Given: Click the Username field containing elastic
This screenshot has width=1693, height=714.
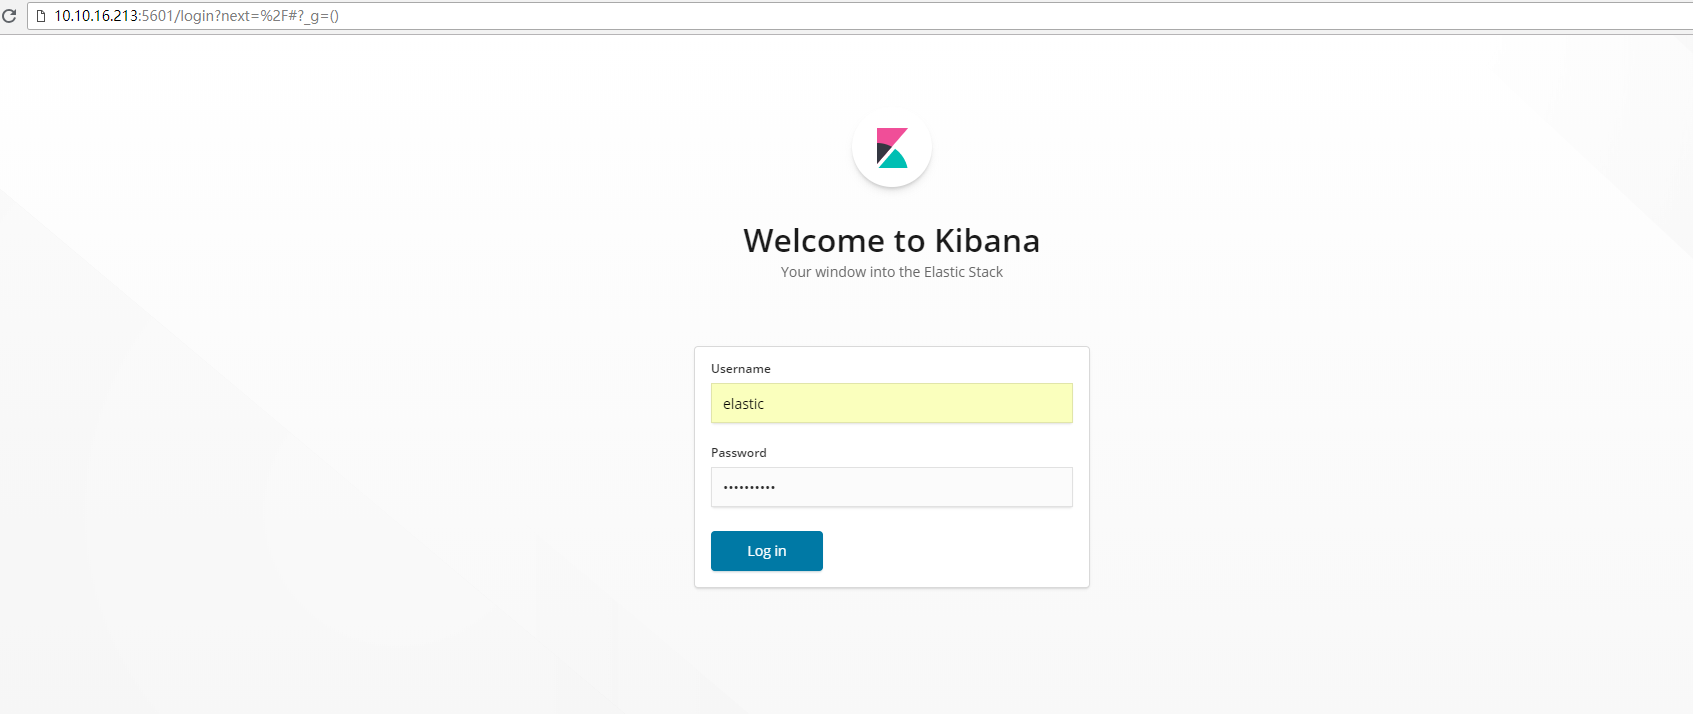Looking at the screenshot, I should pyautogui.click(x=891, y=403).
